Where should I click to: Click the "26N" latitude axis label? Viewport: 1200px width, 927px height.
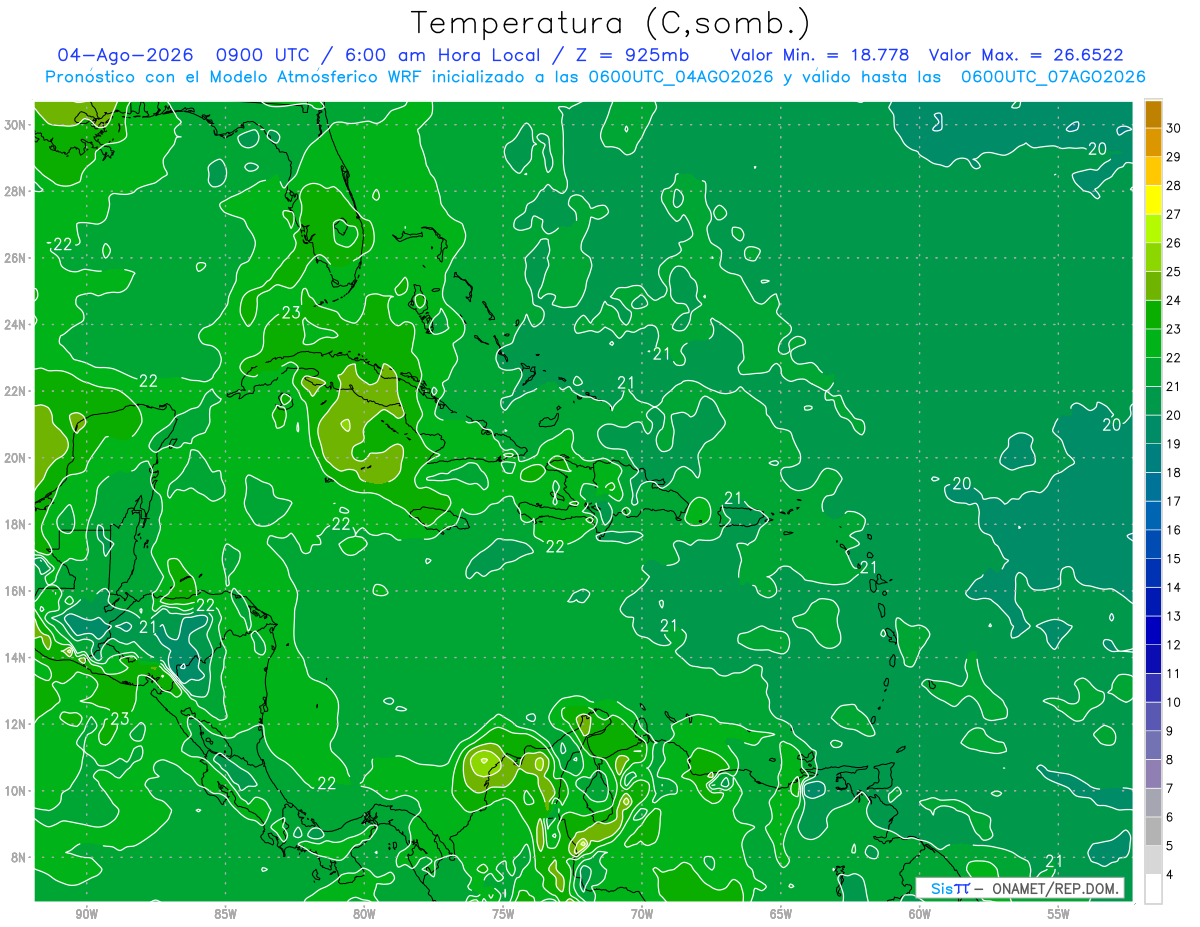tap(15, 258)
